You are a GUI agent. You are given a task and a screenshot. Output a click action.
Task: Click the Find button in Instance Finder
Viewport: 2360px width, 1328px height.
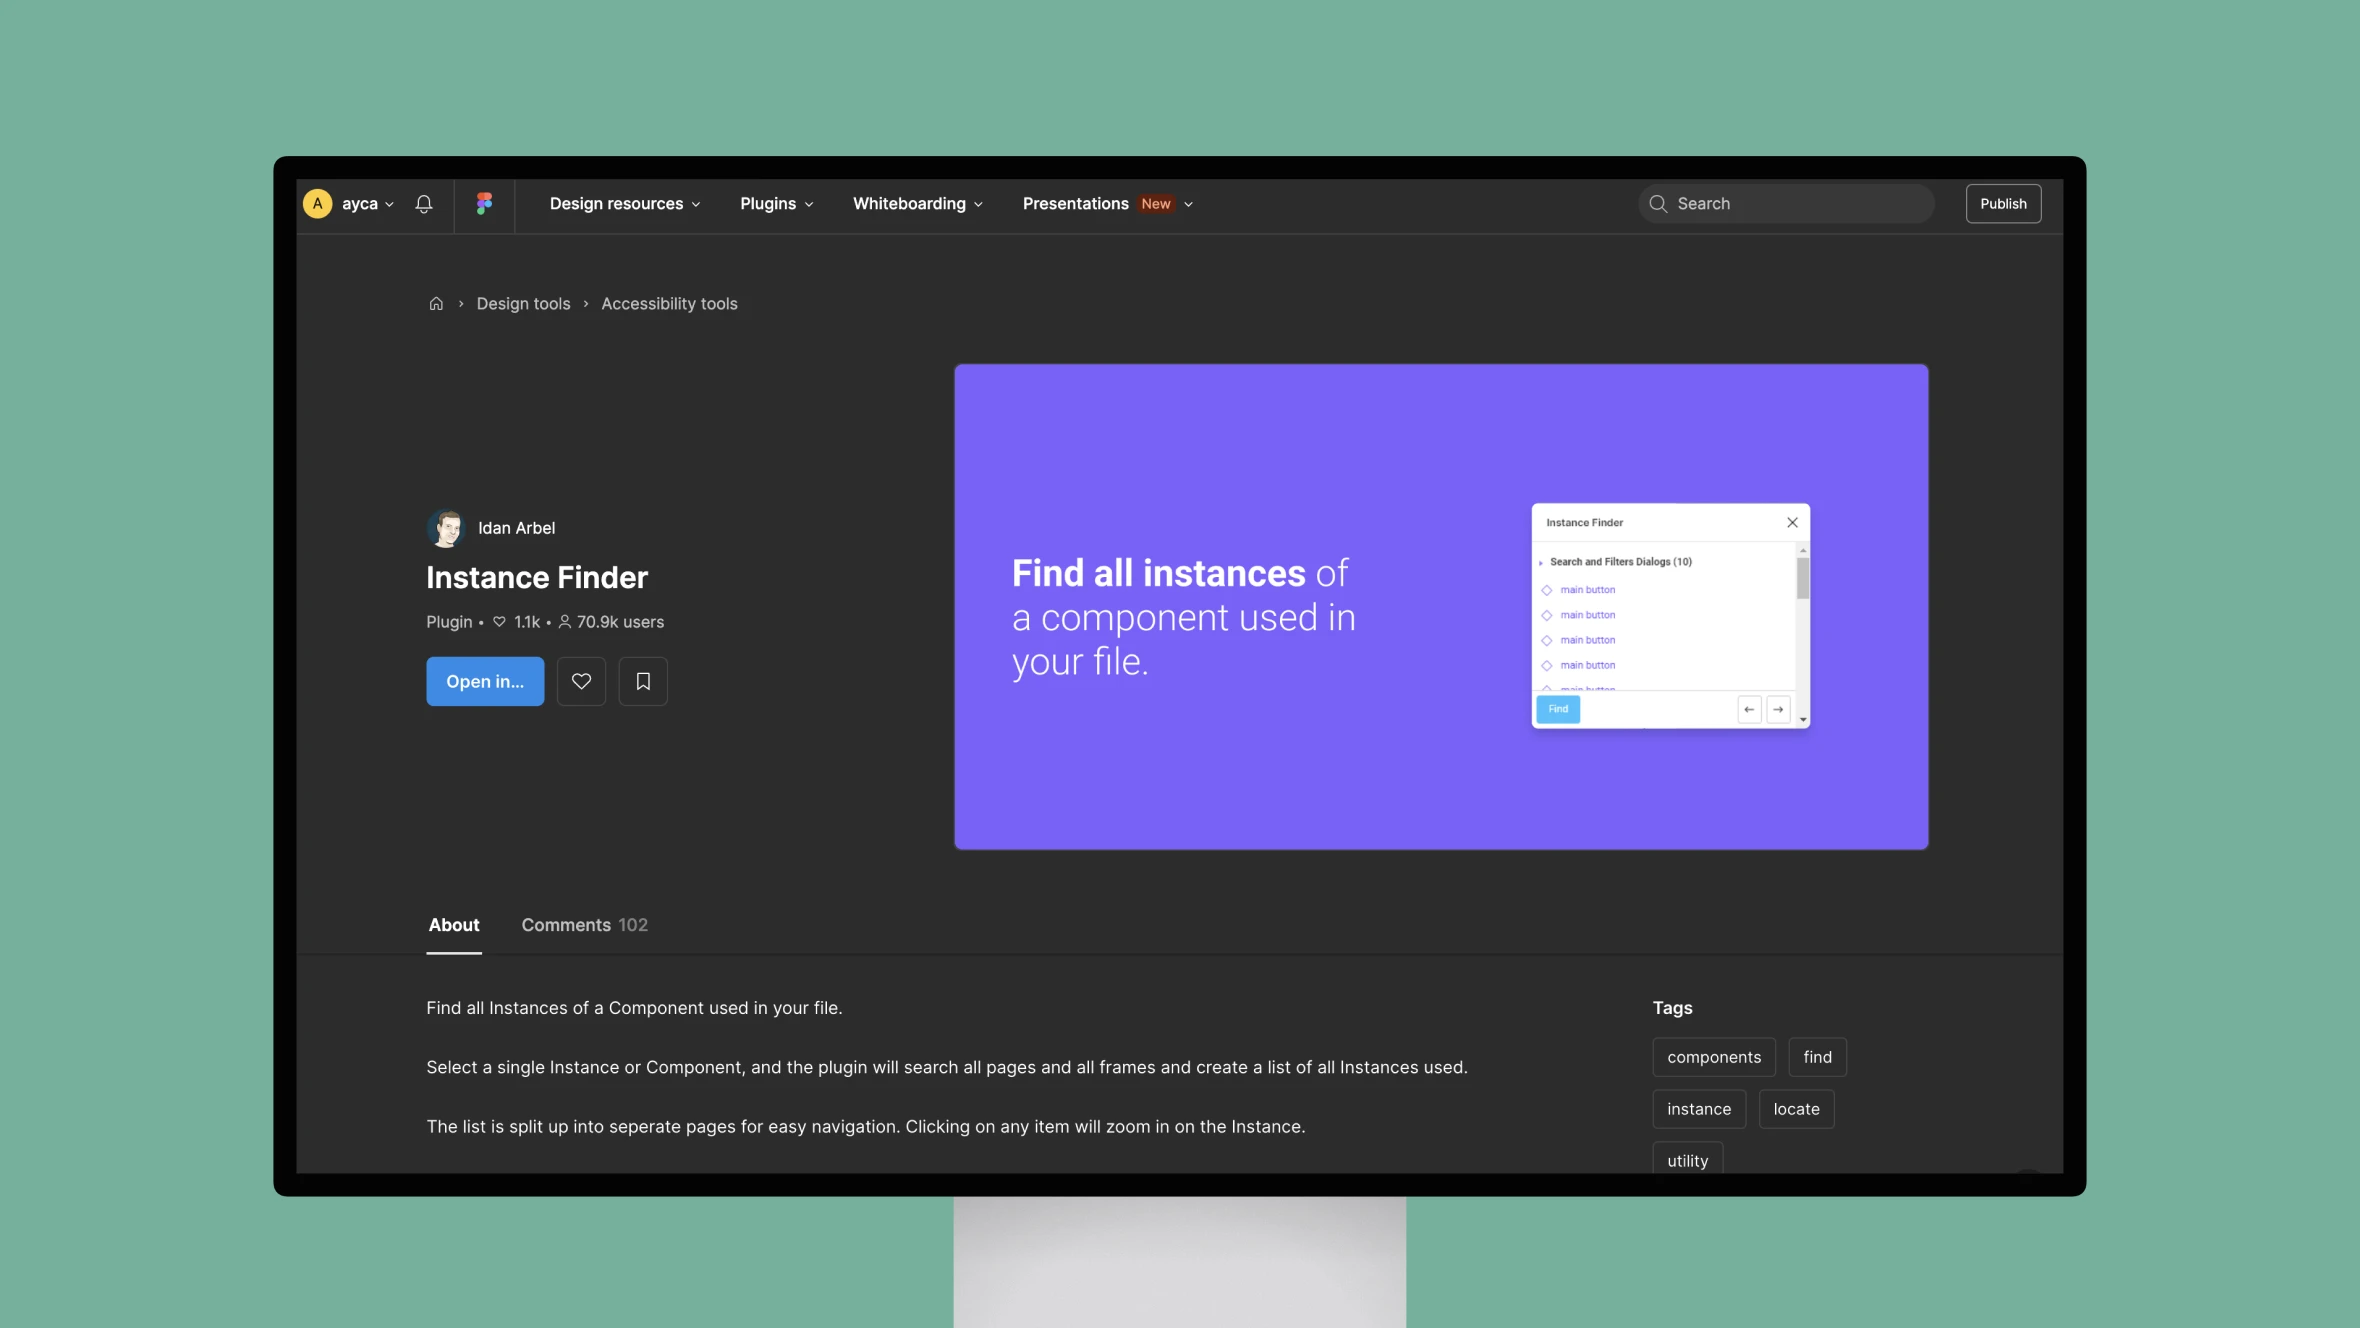pyautogui.click(x=1558, y=709)
